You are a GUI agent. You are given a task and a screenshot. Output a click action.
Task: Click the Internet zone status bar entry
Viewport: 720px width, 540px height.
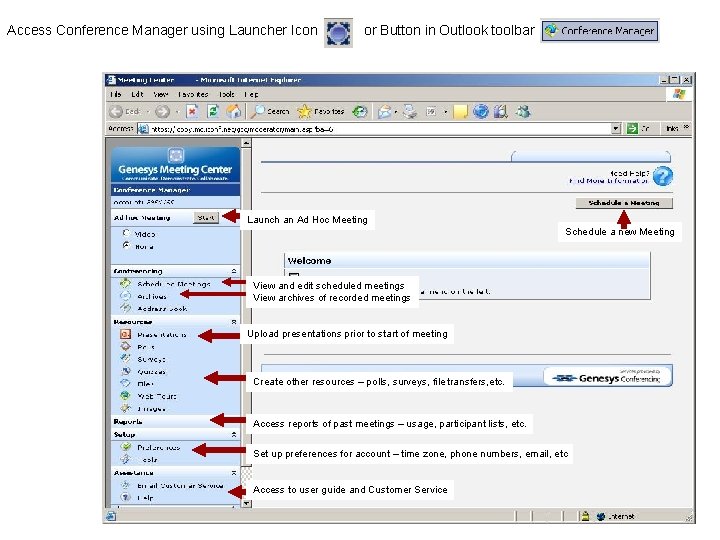(616, 517)
